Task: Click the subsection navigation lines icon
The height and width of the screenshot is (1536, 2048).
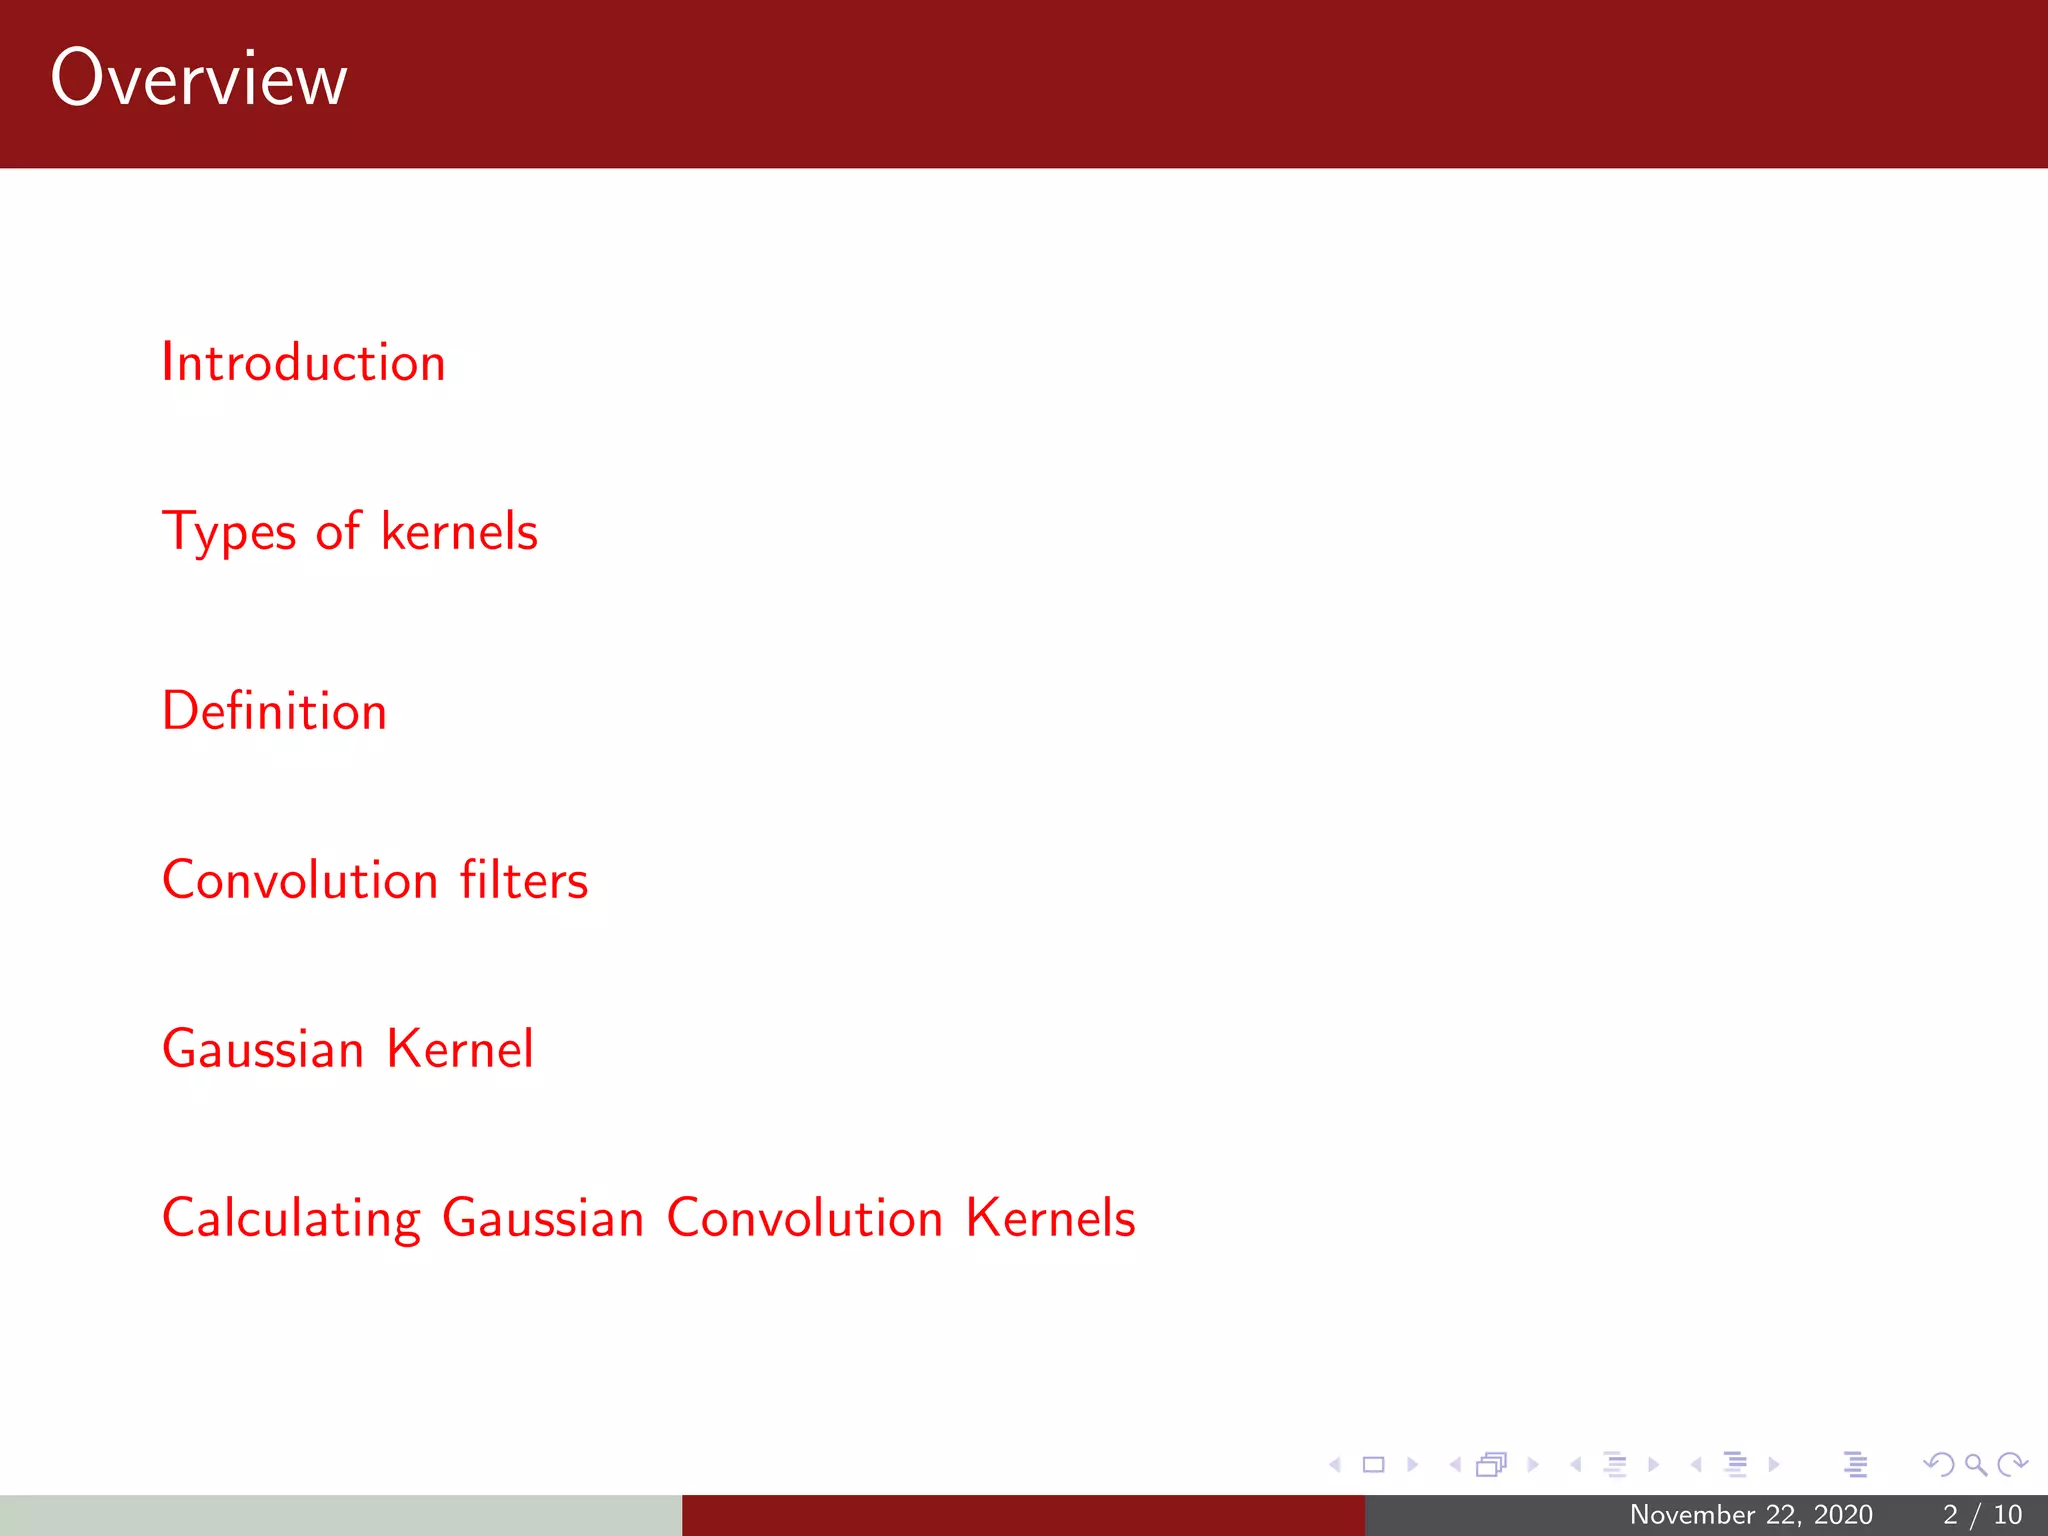Action: point(1615,1465)
